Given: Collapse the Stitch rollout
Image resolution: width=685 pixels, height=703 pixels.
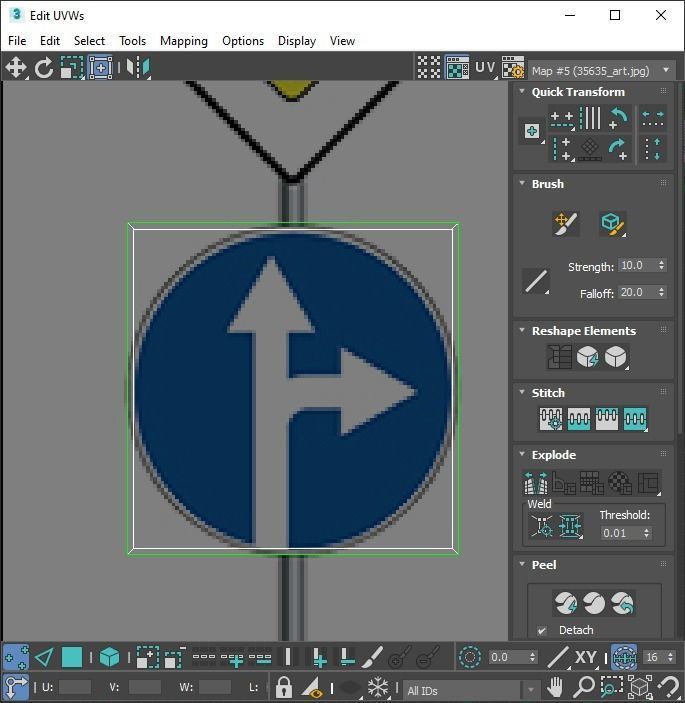Looking at the screenshot, I should point(522,392).
